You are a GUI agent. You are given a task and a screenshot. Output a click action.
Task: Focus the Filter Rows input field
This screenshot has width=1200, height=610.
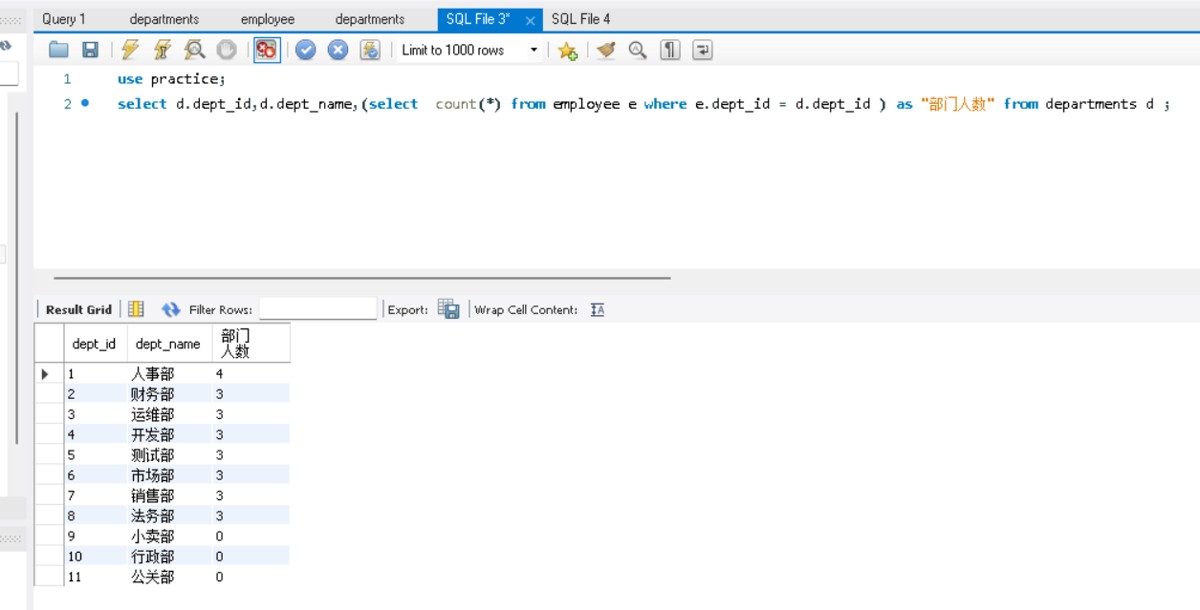click(318, 309)
